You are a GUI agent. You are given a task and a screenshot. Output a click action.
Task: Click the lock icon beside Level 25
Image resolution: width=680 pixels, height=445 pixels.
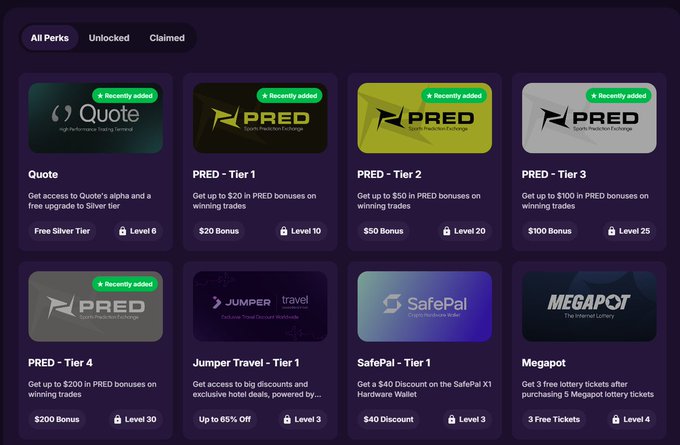click(x=611, y=231)
